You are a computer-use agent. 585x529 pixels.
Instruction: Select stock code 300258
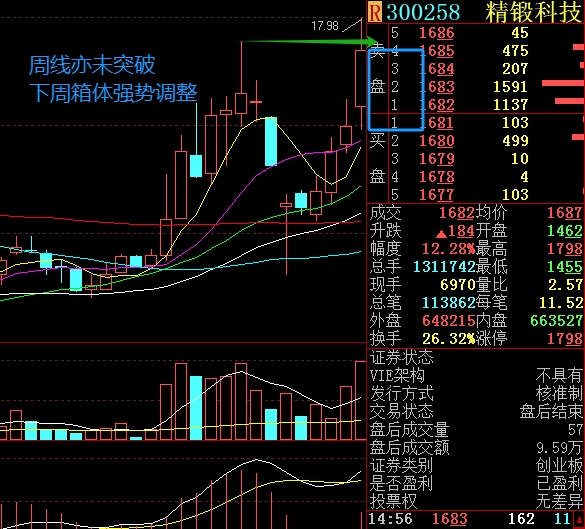pyautogui.click(x=423, y=12)
